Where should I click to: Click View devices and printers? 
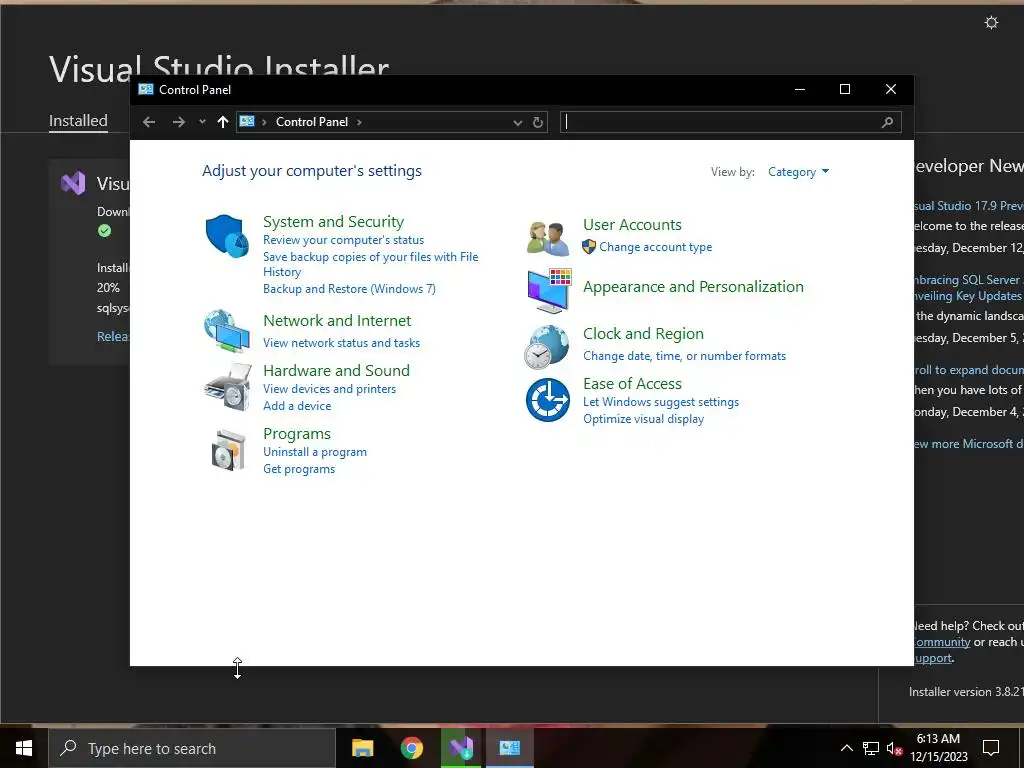click(x=330, y=389)
